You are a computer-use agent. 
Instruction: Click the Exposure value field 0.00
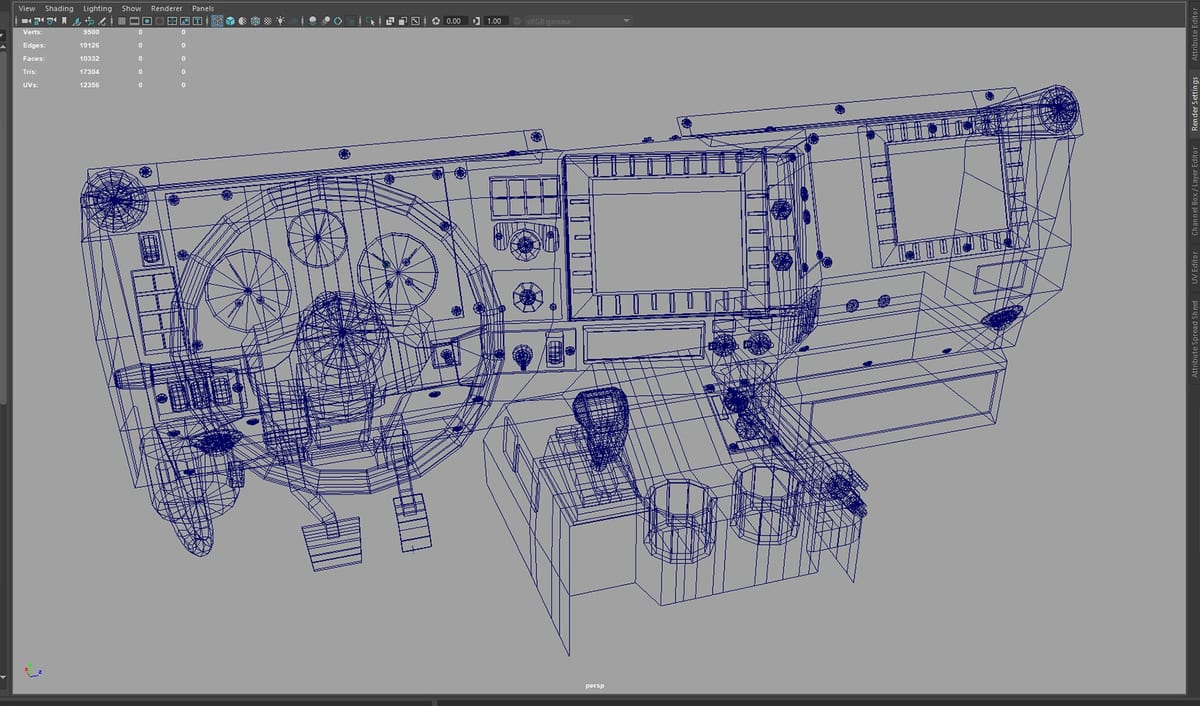[x=455, y=21]
